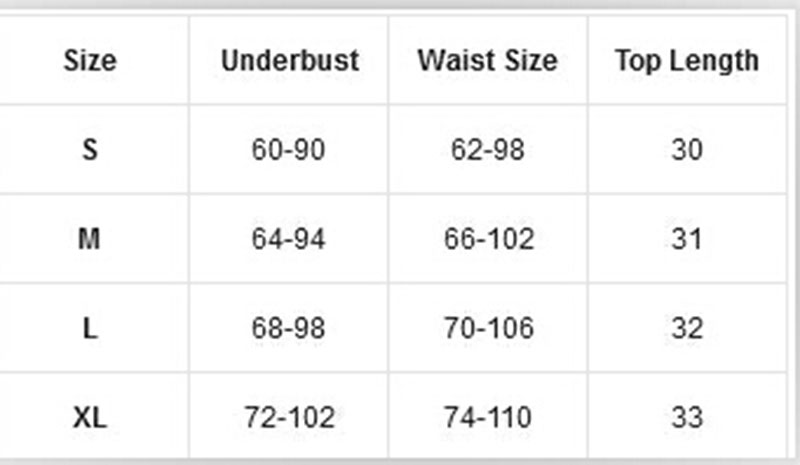Select the M size row label
The image size is (800, 465).
click(90, 239)
